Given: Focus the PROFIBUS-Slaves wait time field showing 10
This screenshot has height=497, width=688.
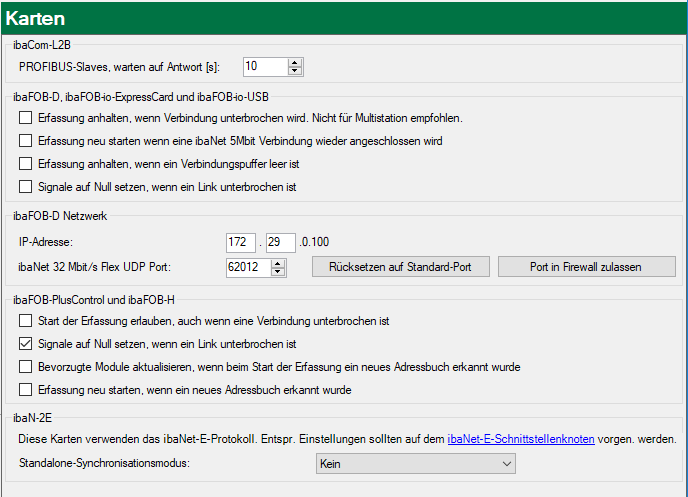Looking at the screenshot, I should [x=266, y=67].
